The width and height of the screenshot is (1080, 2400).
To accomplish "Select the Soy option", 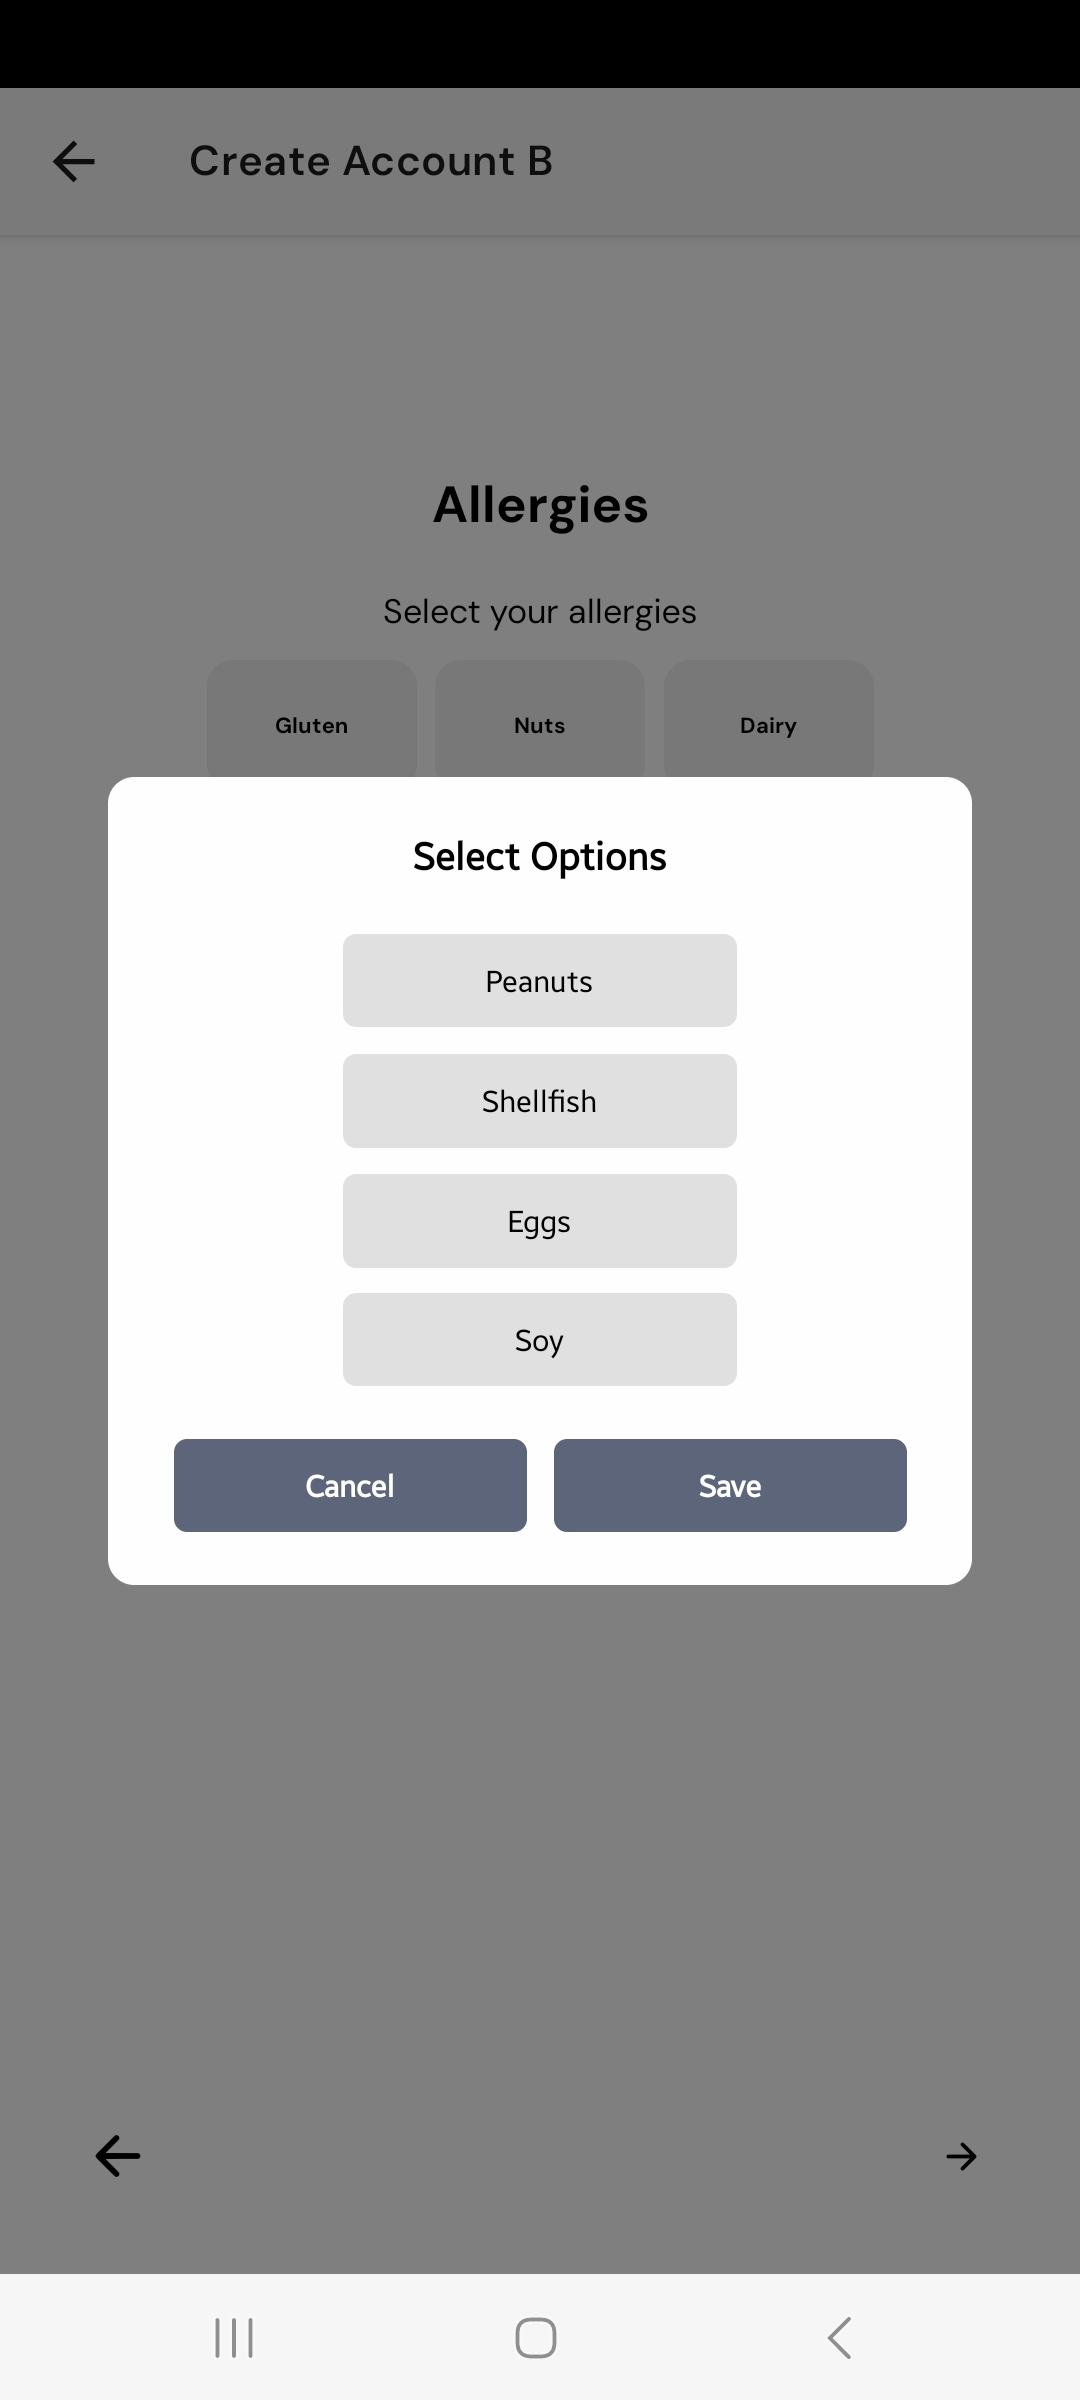I will tap(539, 1340).
